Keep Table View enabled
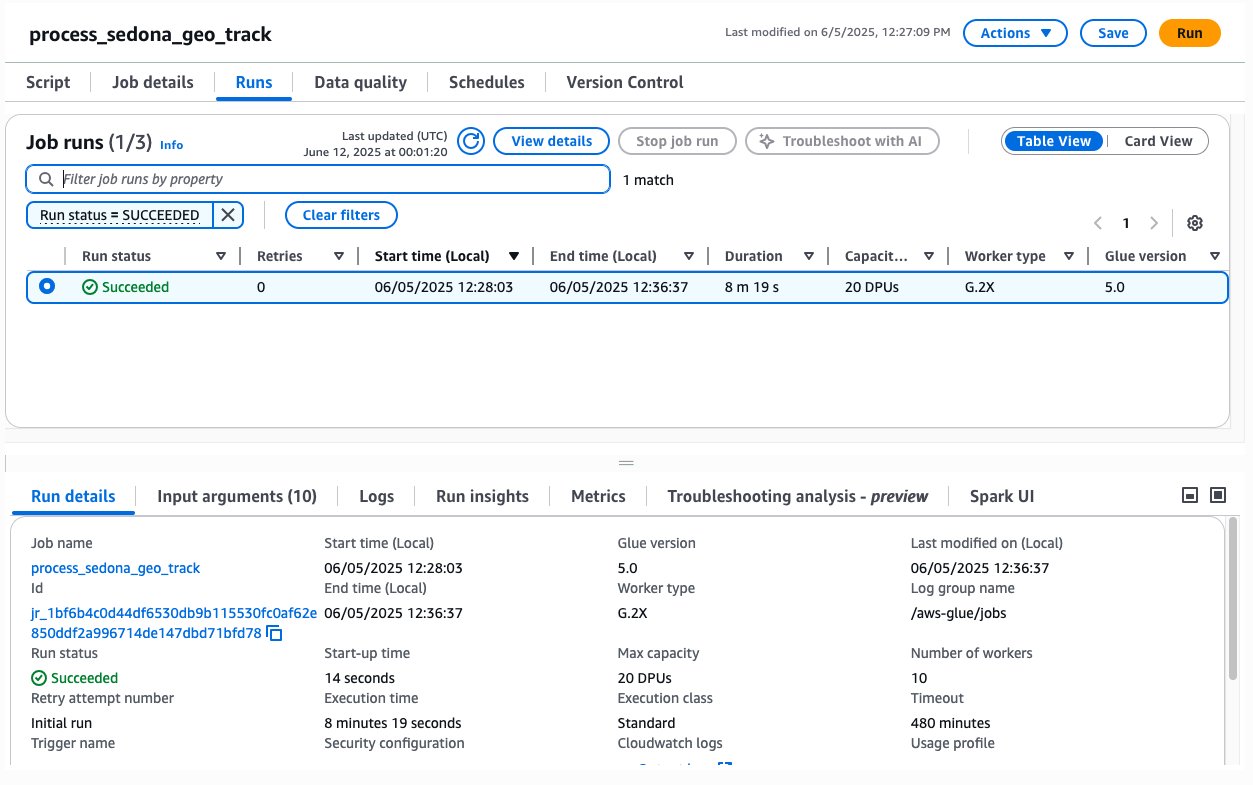 (x=1053, y=140)
